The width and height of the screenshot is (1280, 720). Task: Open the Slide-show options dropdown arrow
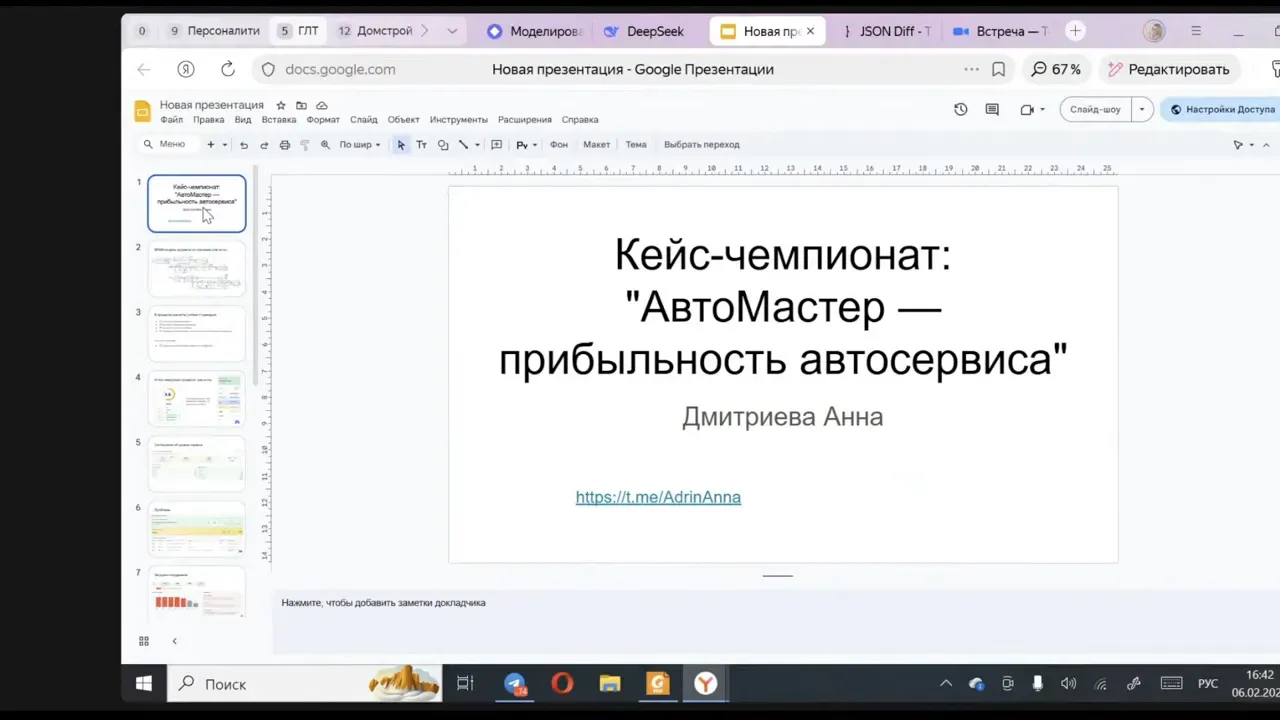coord(1141,109)
